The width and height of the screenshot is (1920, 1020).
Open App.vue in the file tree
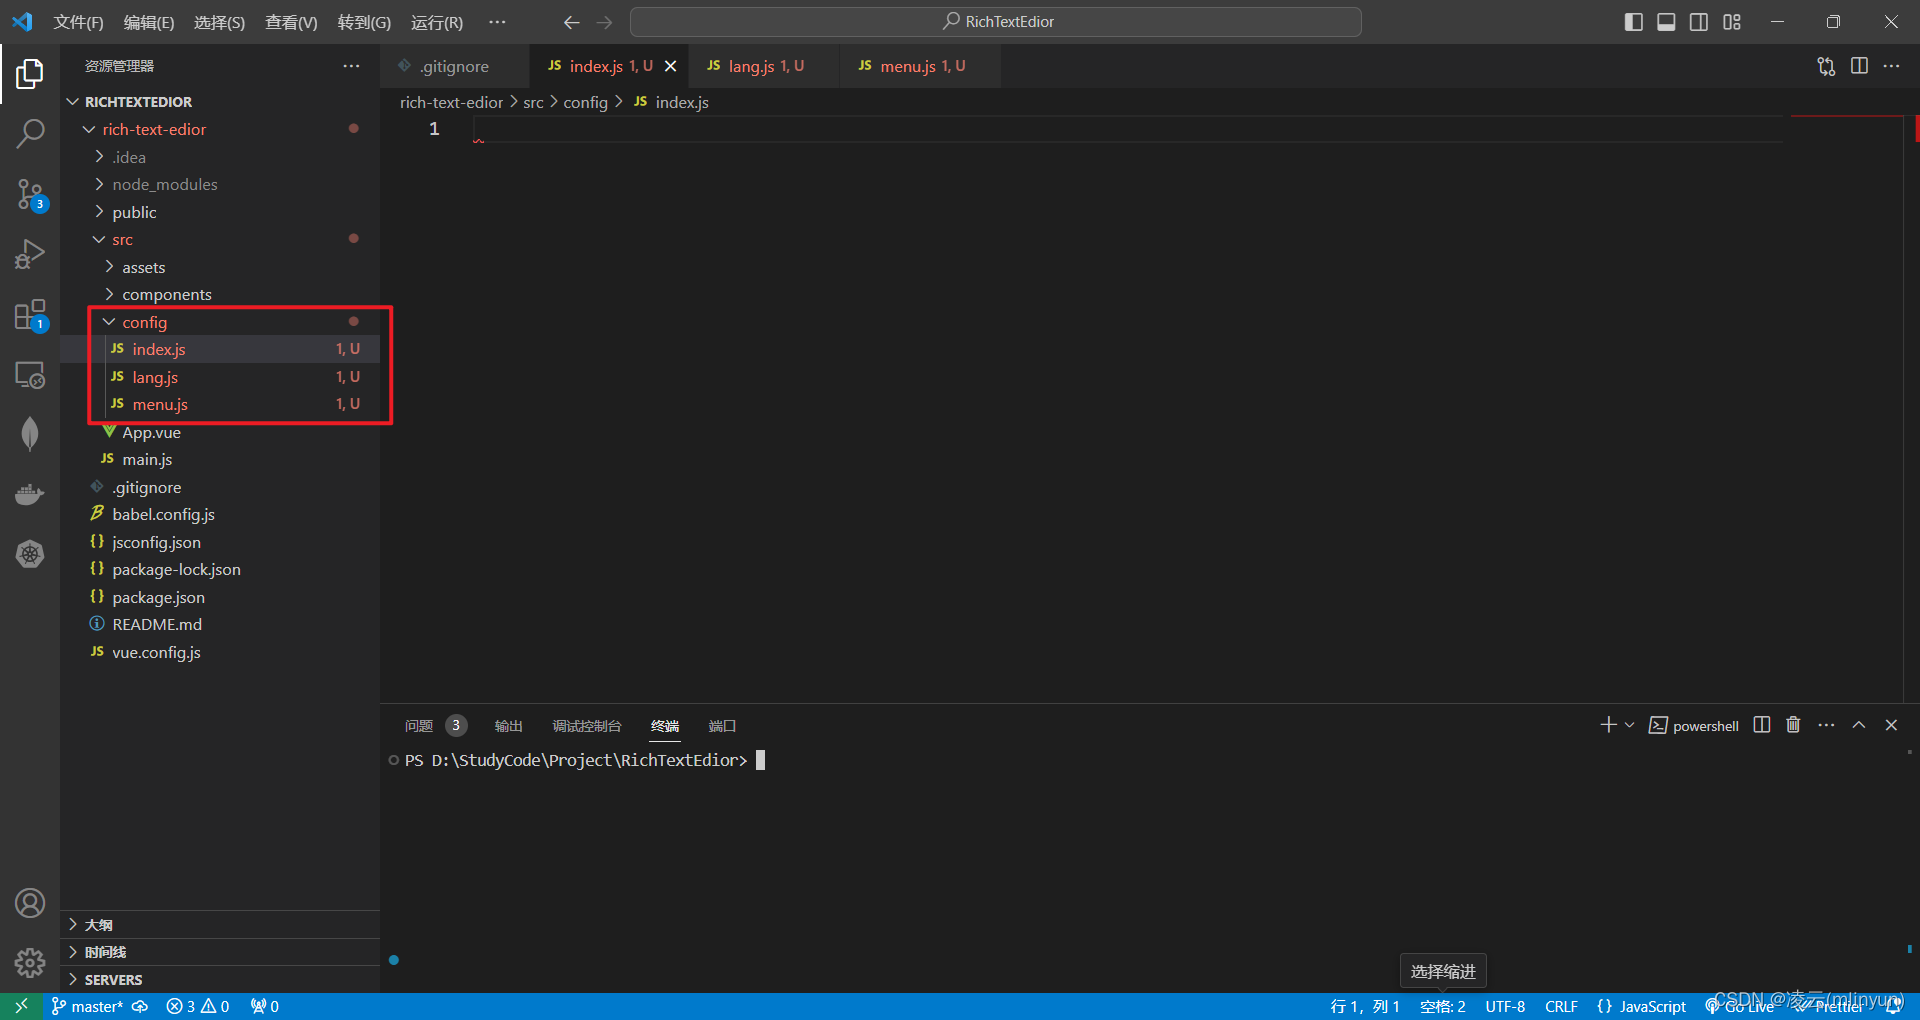coord(220,432)
